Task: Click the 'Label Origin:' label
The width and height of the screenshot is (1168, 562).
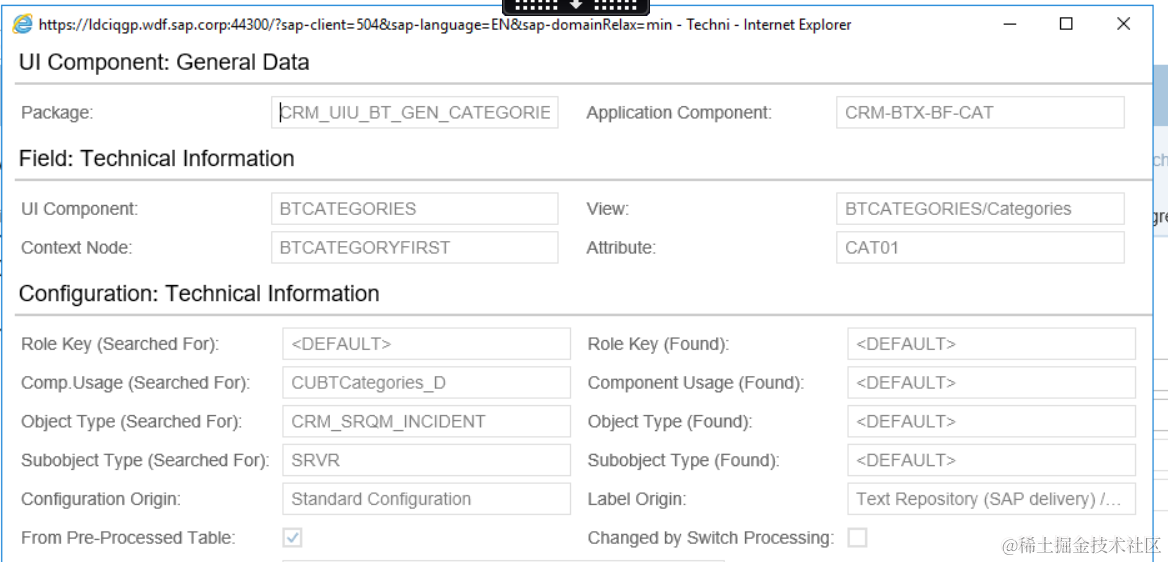Action: point(637,499)
